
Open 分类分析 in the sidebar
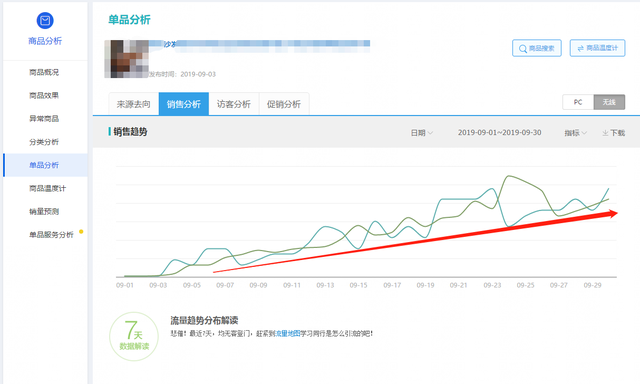coord(44,142)
